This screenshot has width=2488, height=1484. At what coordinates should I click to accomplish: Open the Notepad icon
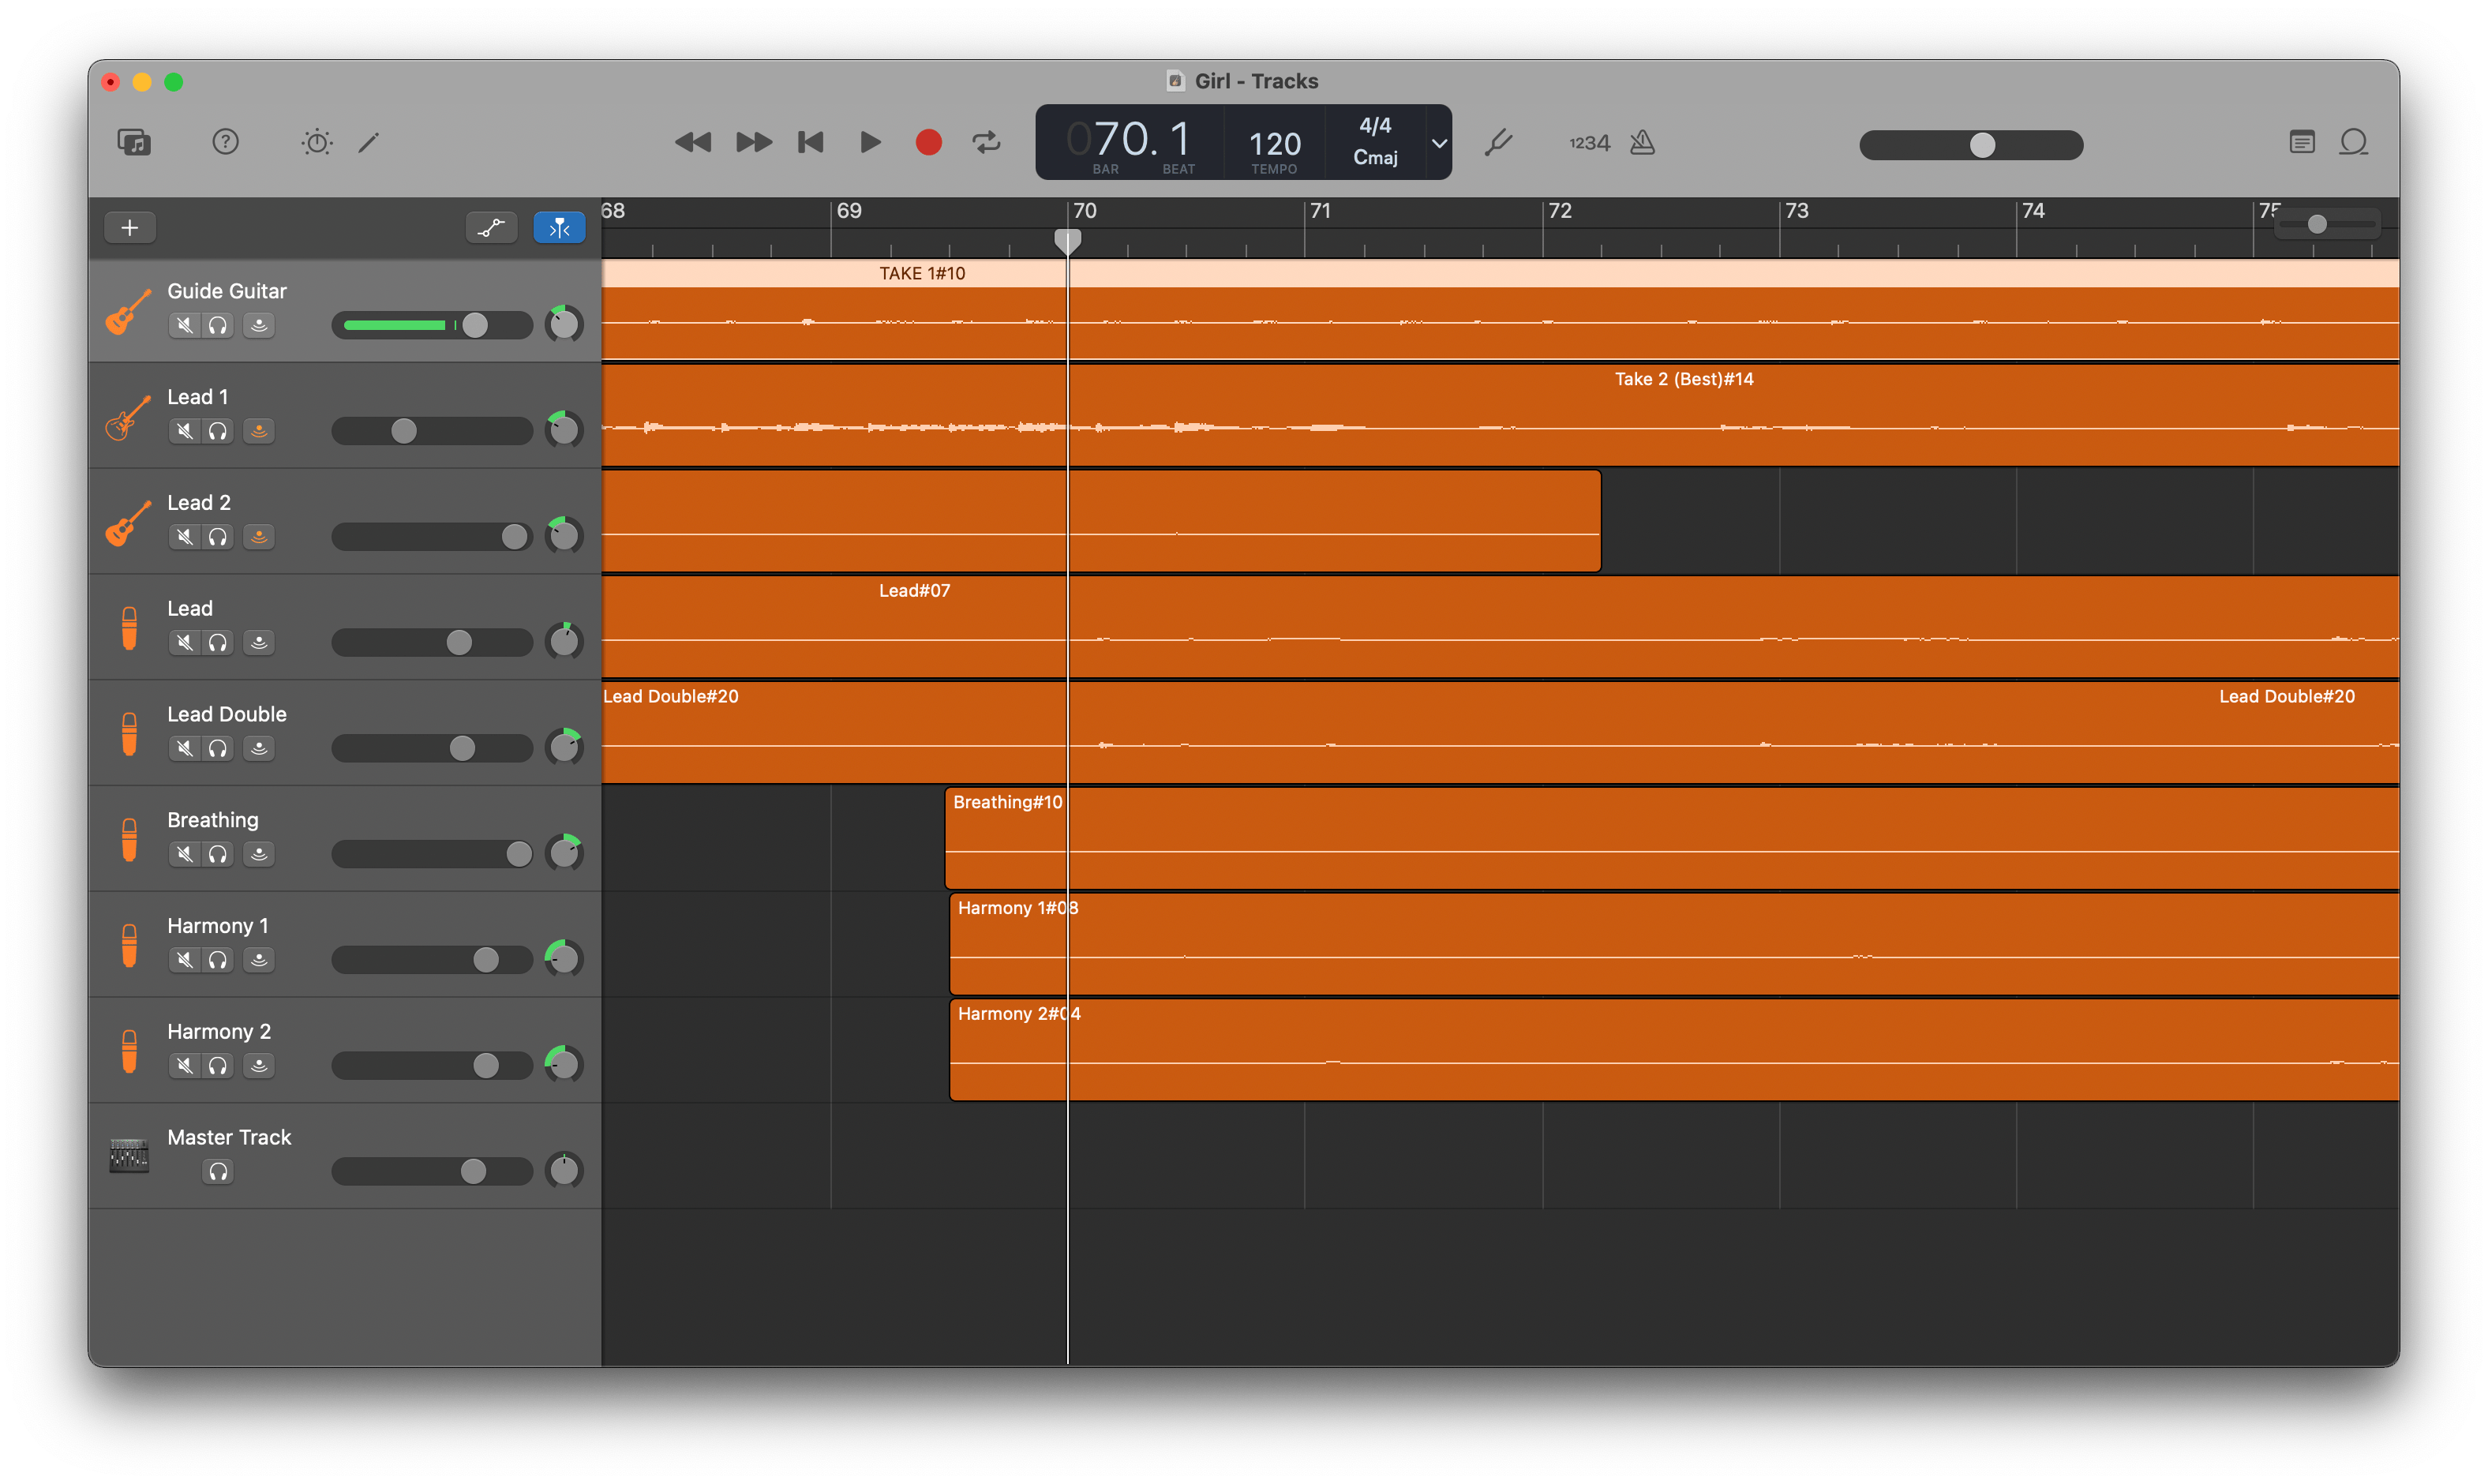(x=2301, y=142)
